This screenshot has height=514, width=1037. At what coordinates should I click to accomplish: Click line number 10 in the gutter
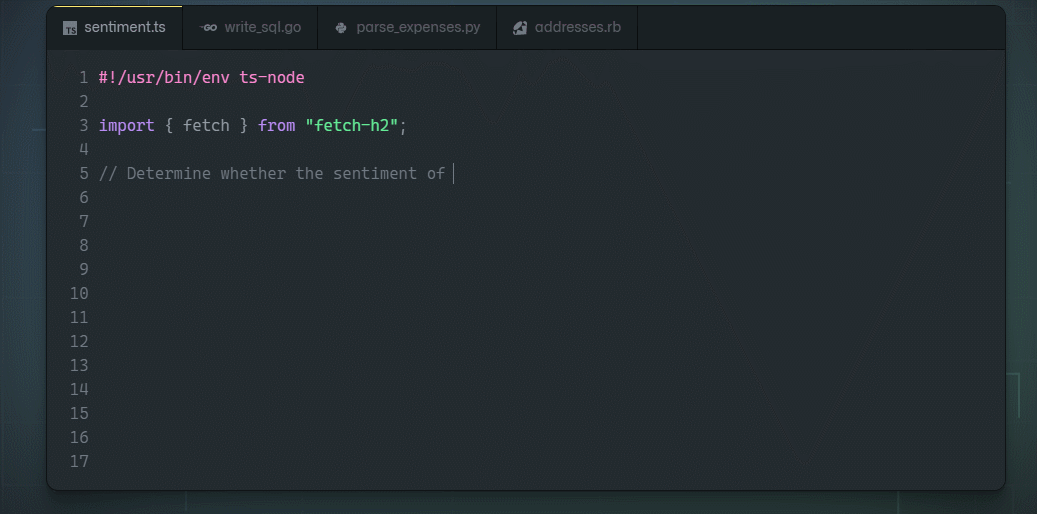click(79, 294)
